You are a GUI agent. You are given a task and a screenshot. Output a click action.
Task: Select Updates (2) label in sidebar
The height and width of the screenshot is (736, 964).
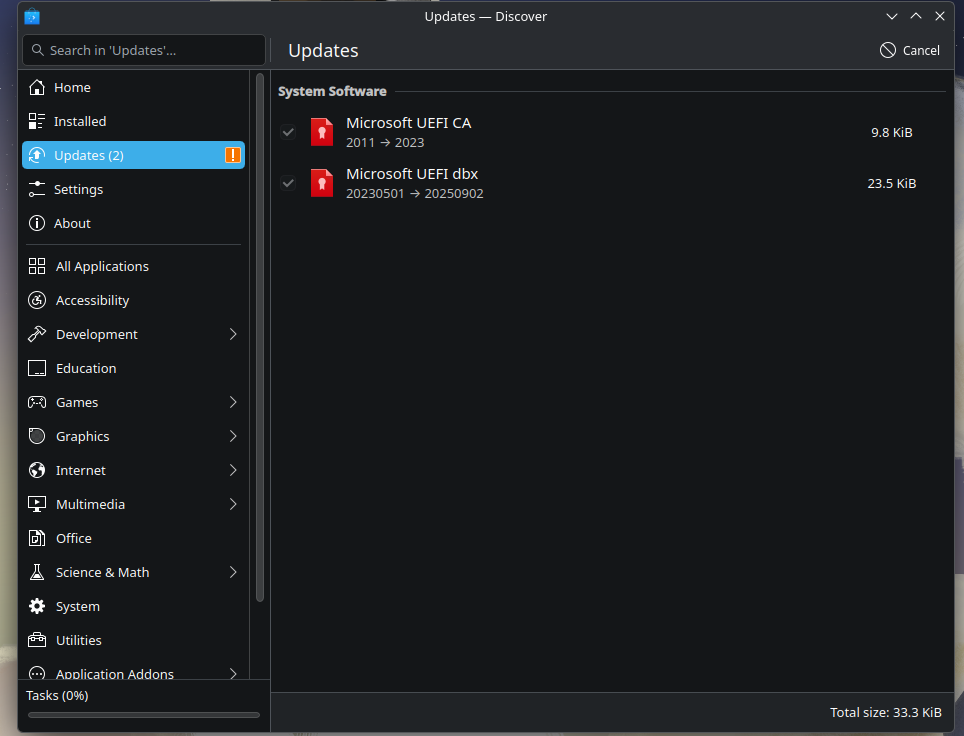coord(89,156)
